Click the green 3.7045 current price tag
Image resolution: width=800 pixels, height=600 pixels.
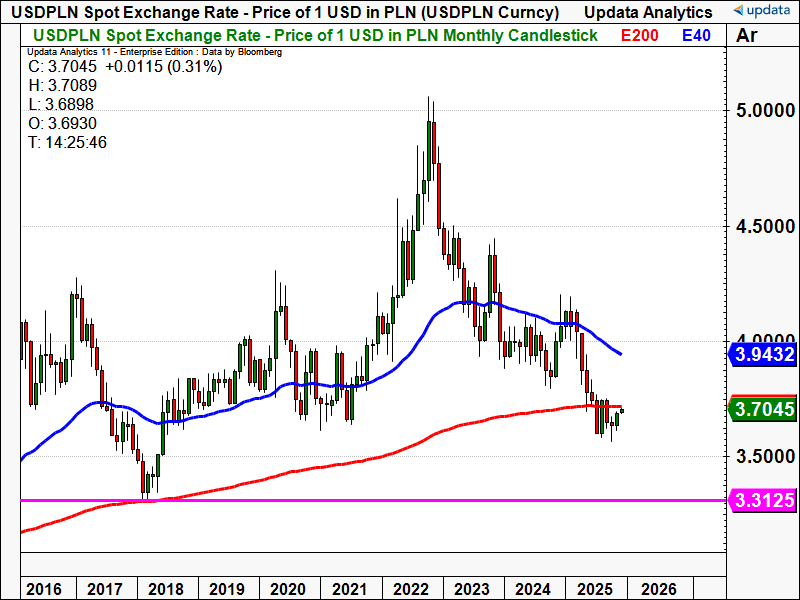point(764,408)
